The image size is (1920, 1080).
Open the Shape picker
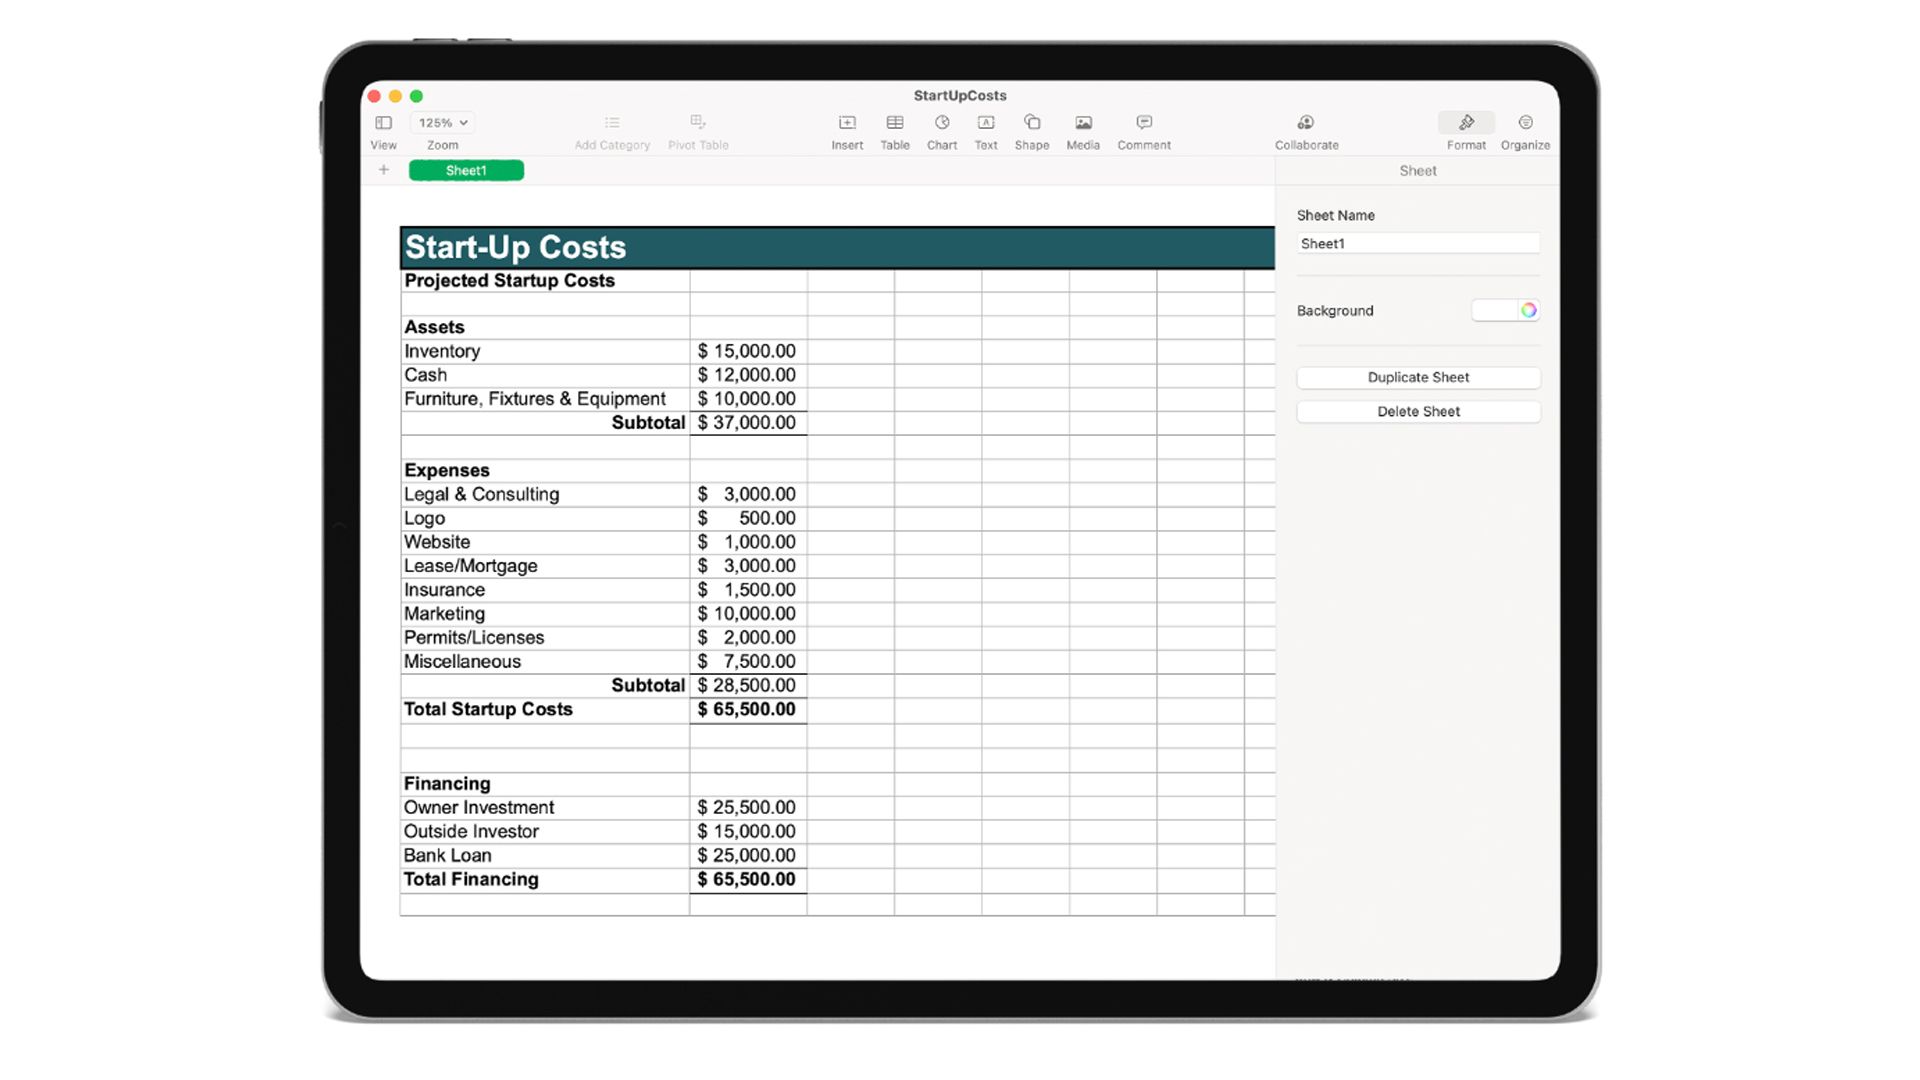coord(1032,123)
